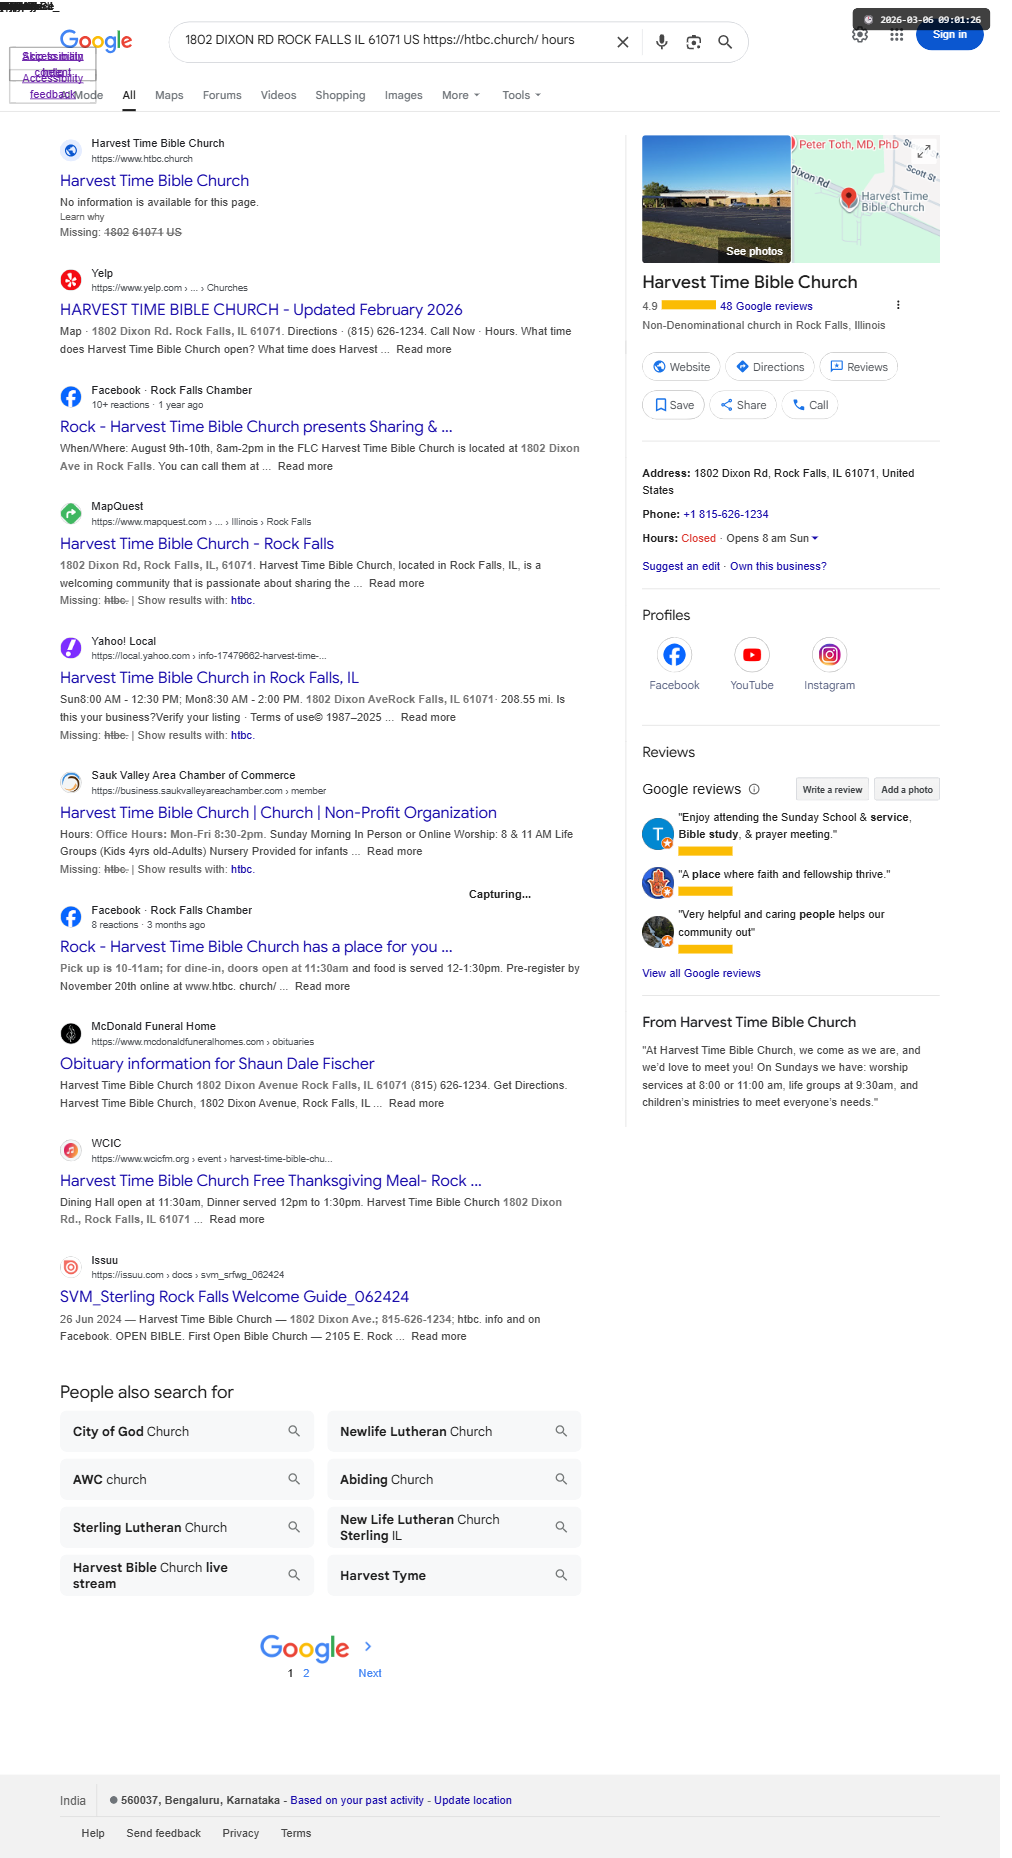Image resolution: width=1012 pixels, height=1858 pixels.
Task: Switch to the Images tab
Action: [x=403, y=95]
